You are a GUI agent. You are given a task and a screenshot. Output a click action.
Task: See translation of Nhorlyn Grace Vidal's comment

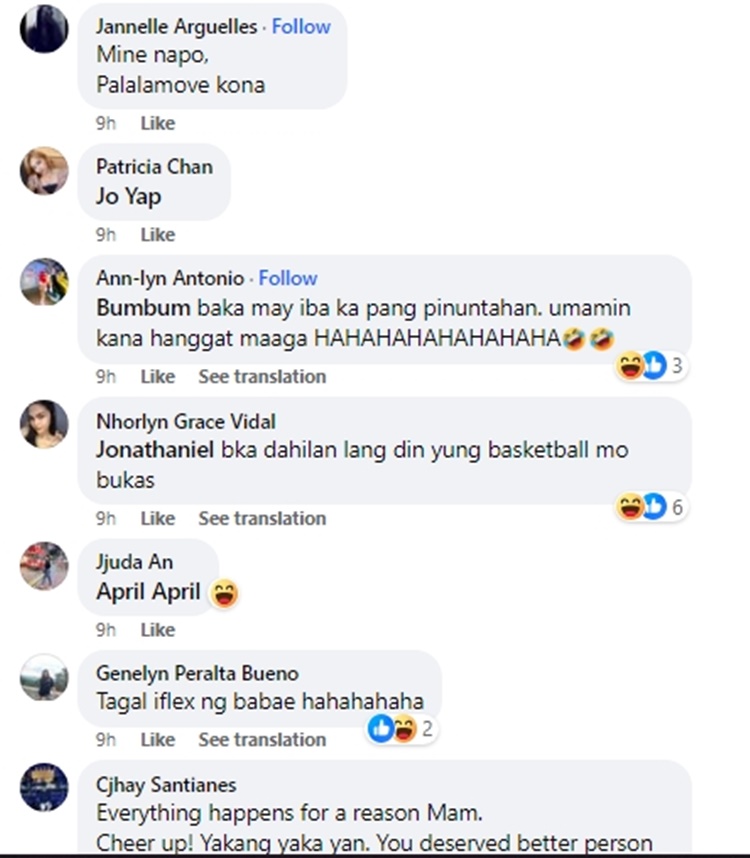click(x=262, y=518)
